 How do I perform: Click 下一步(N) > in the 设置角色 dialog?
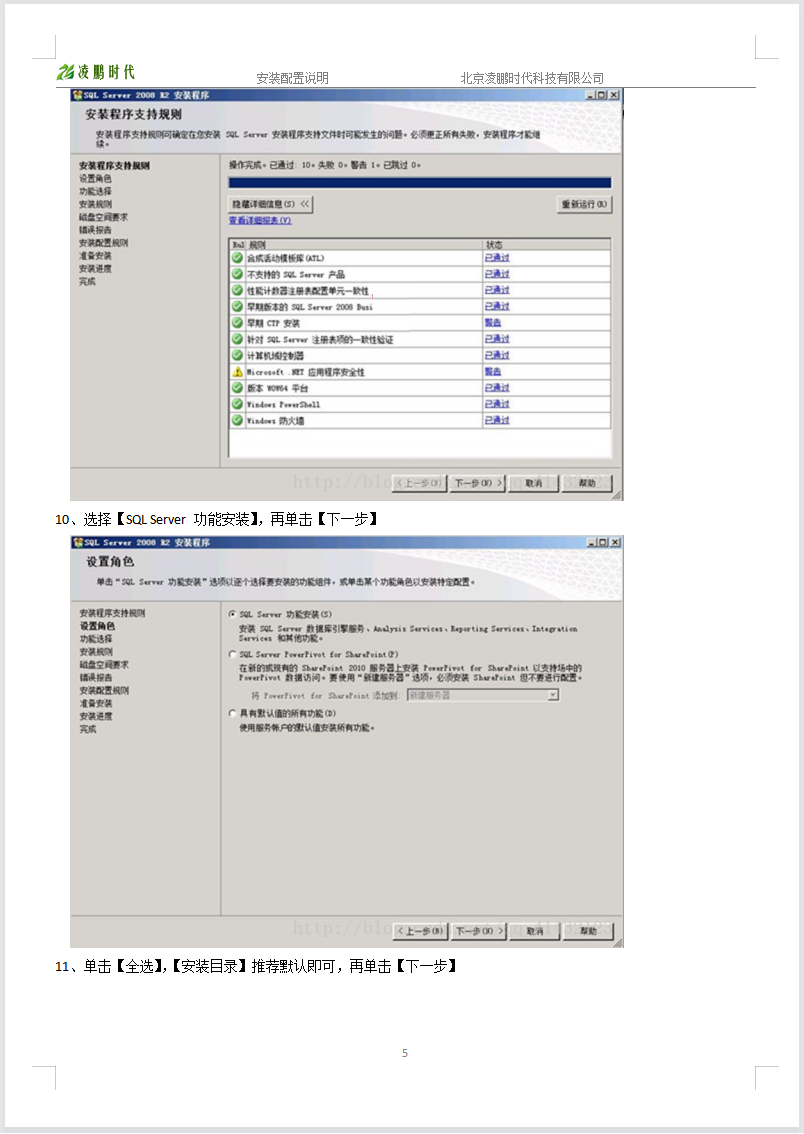tap(479, 932)
